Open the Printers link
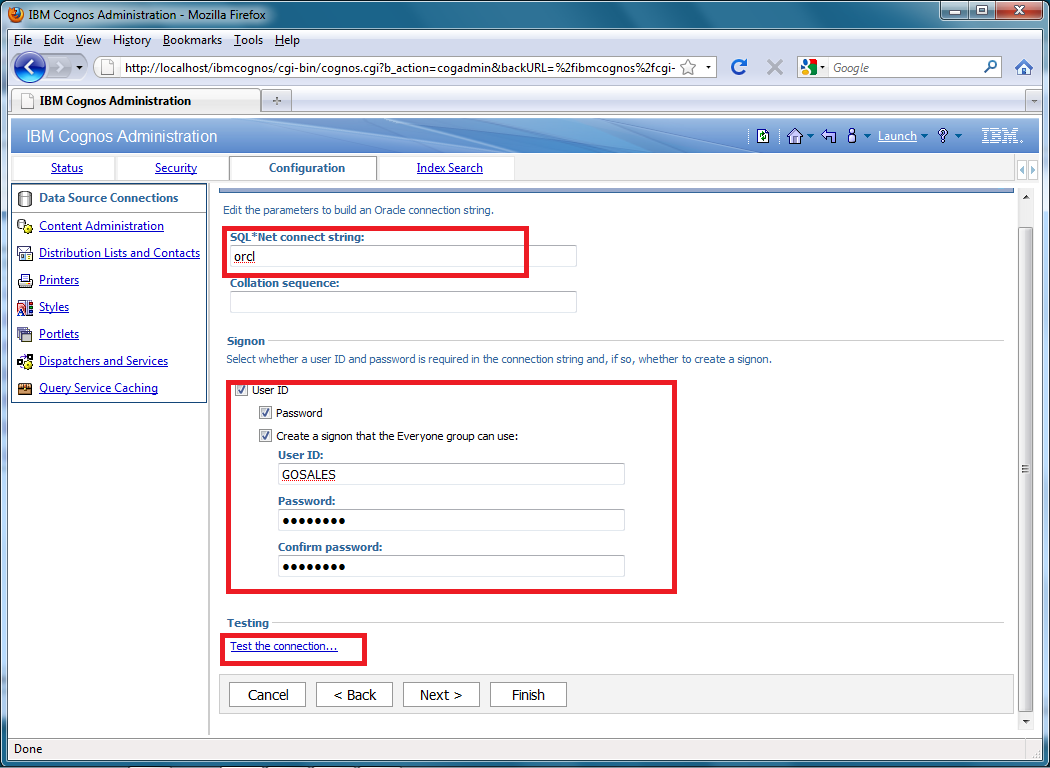The image size is (1050, 768). coord(59,280)
